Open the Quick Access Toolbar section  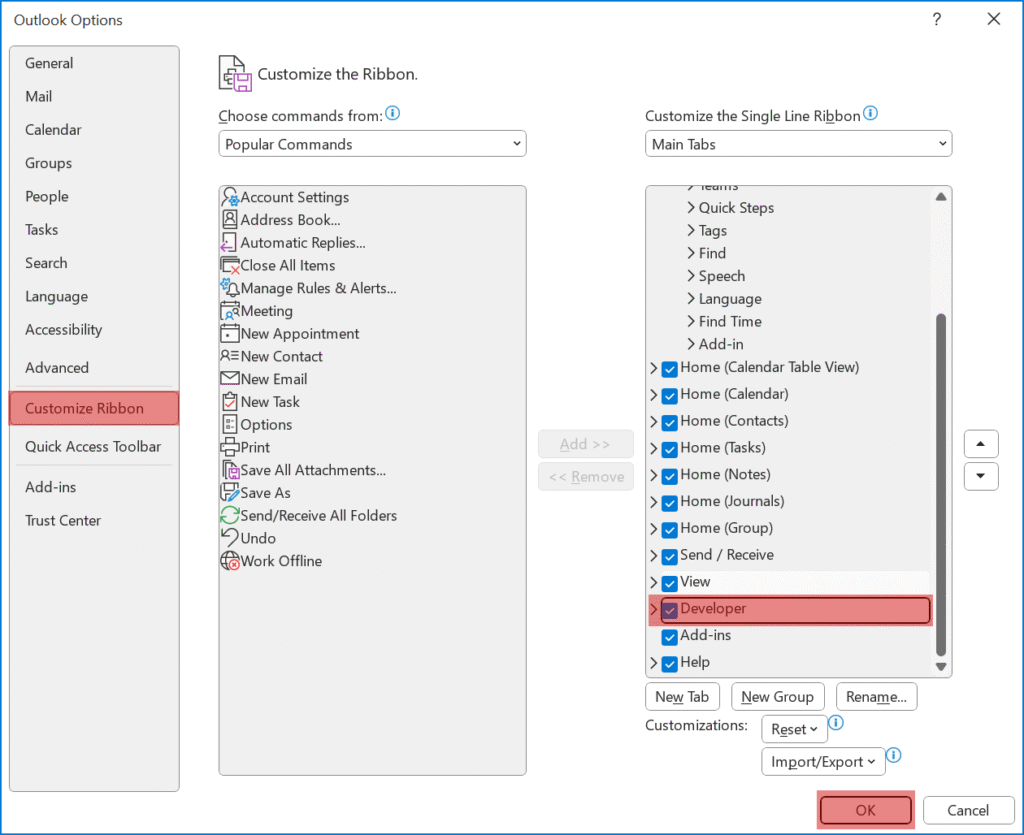click(x=93, y=447)
